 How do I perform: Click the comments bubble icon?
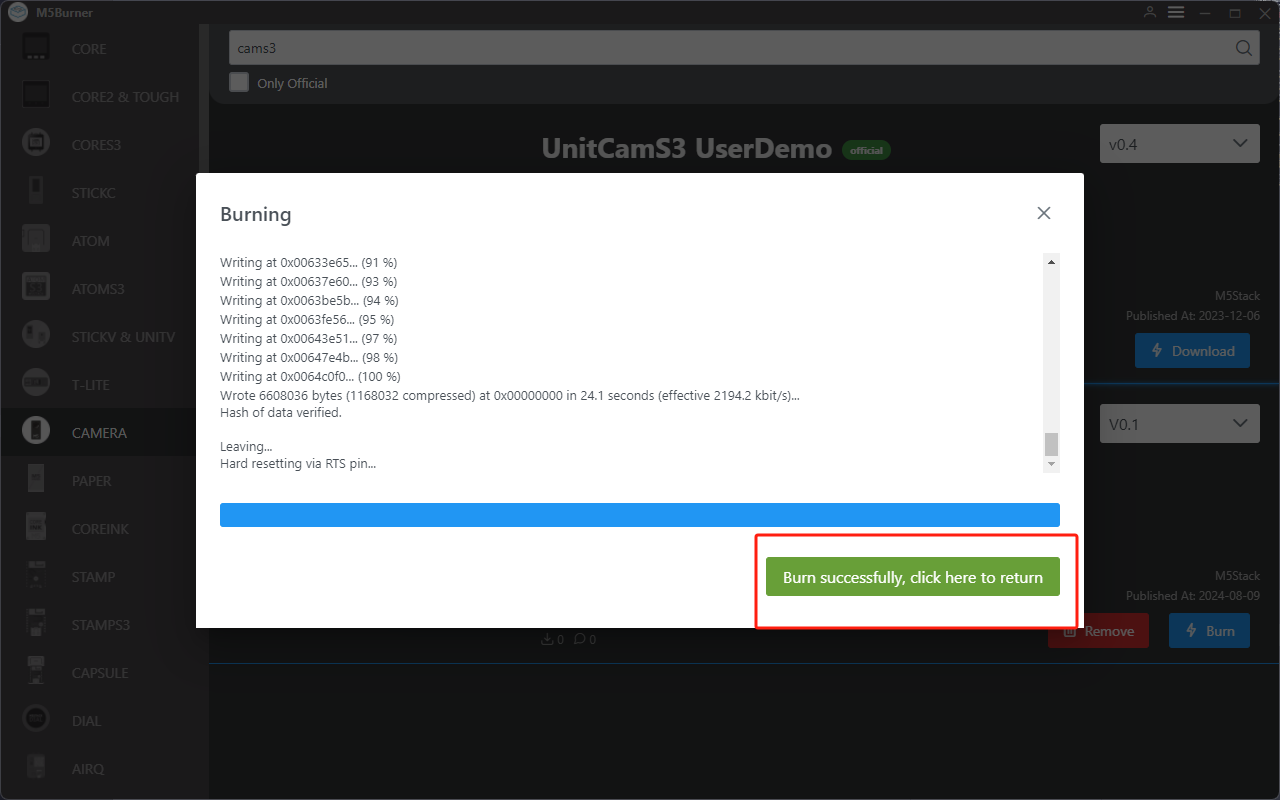[579, 639]
